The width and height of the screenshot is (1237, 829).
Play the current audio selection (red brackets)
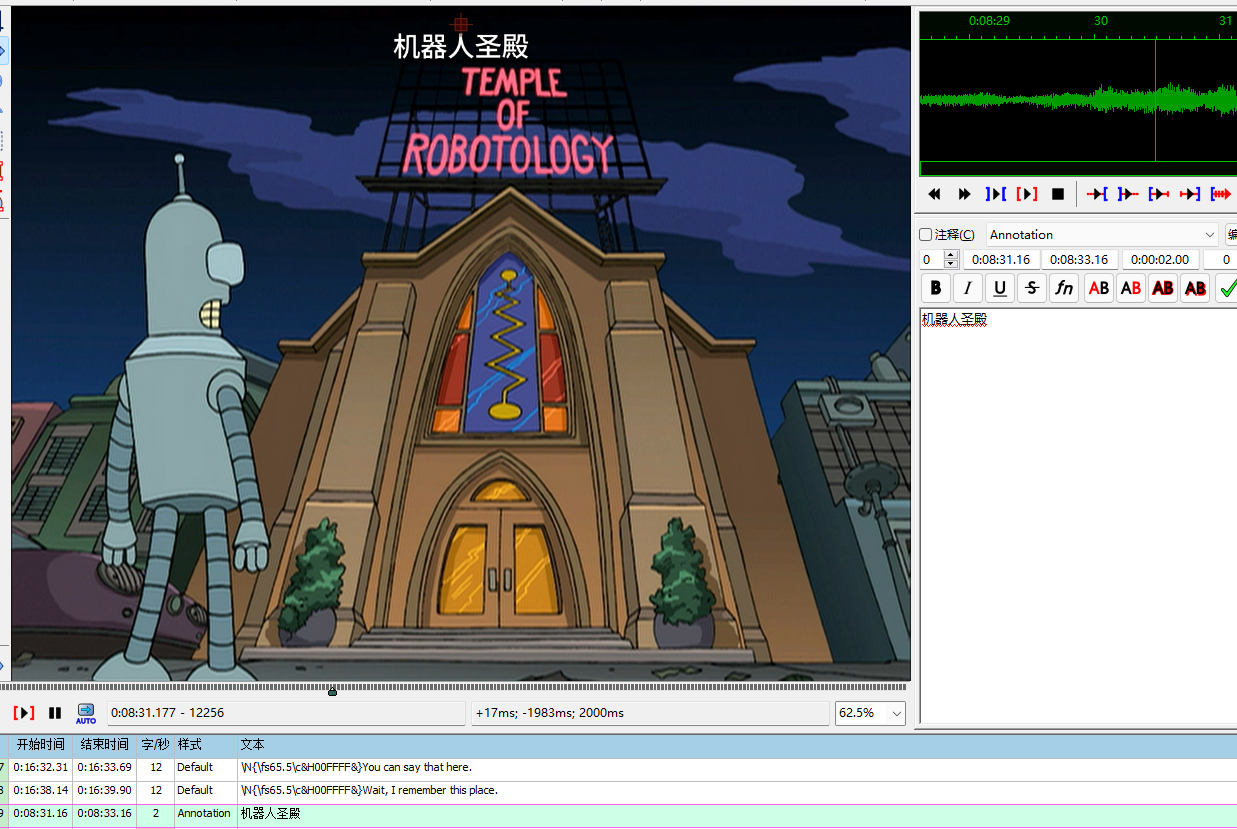(x=1026, y=194)
